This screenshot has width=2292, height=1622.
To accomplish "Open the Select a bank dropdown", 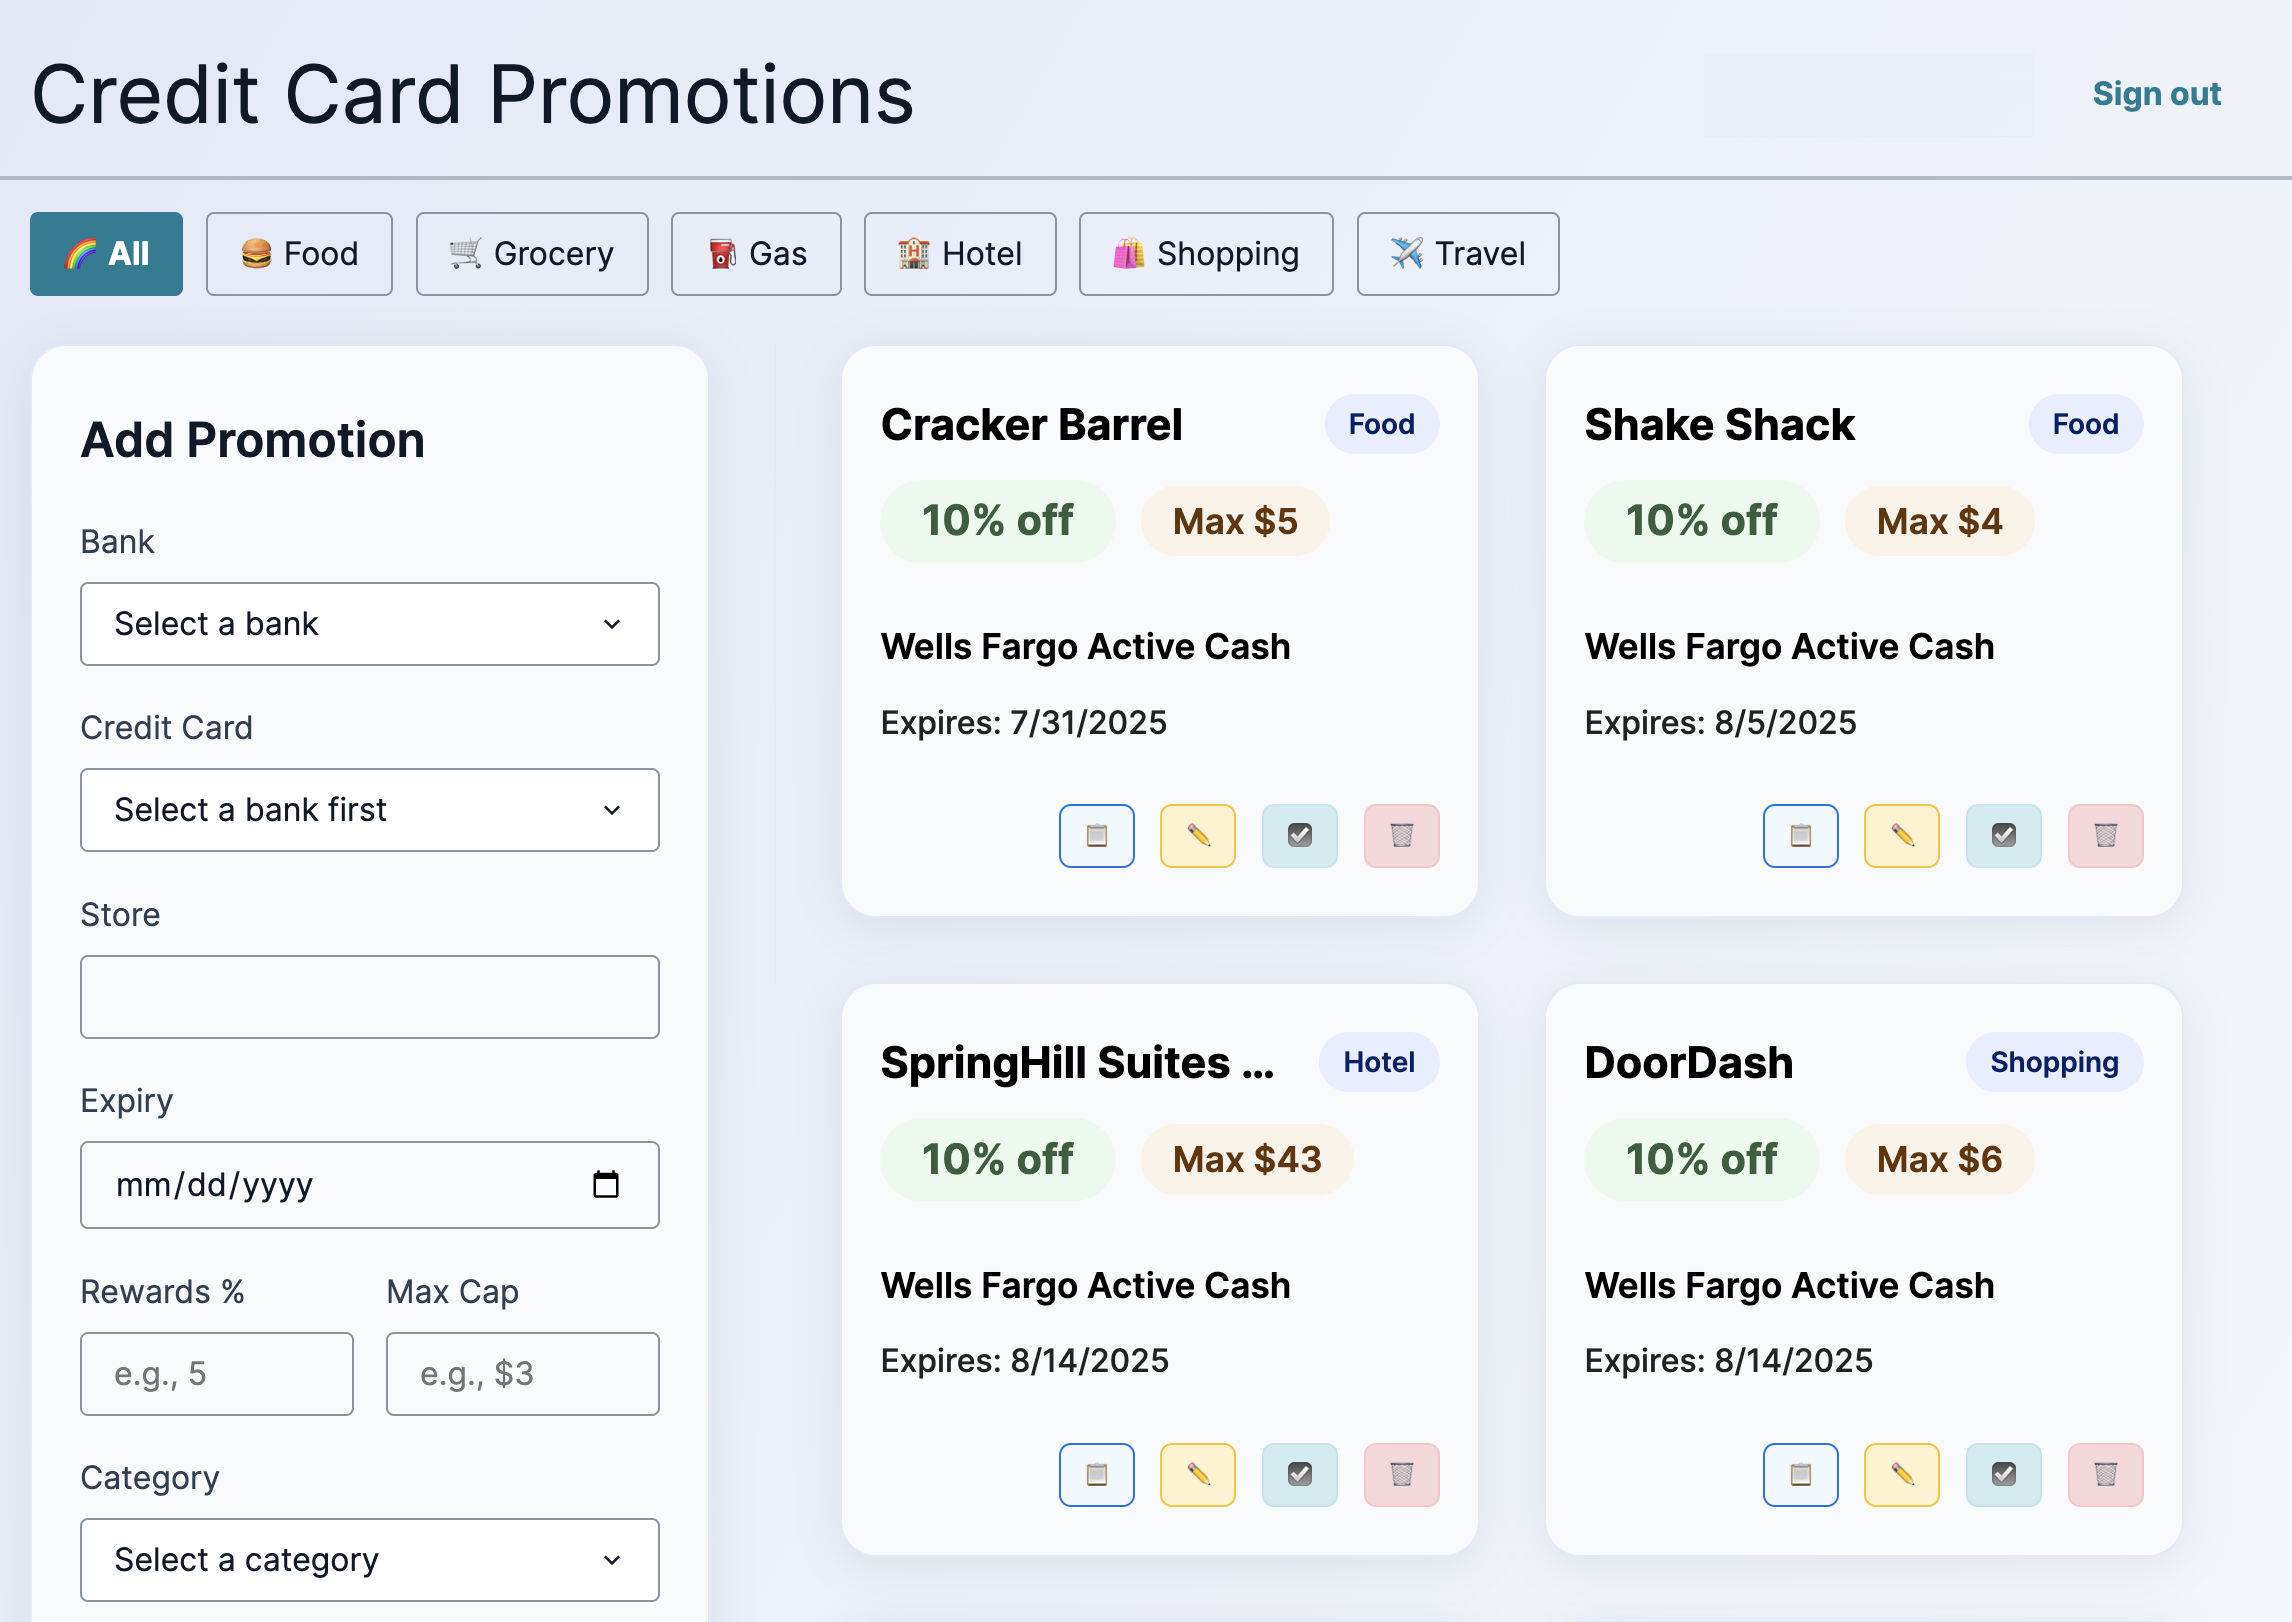I will (370, 624).
